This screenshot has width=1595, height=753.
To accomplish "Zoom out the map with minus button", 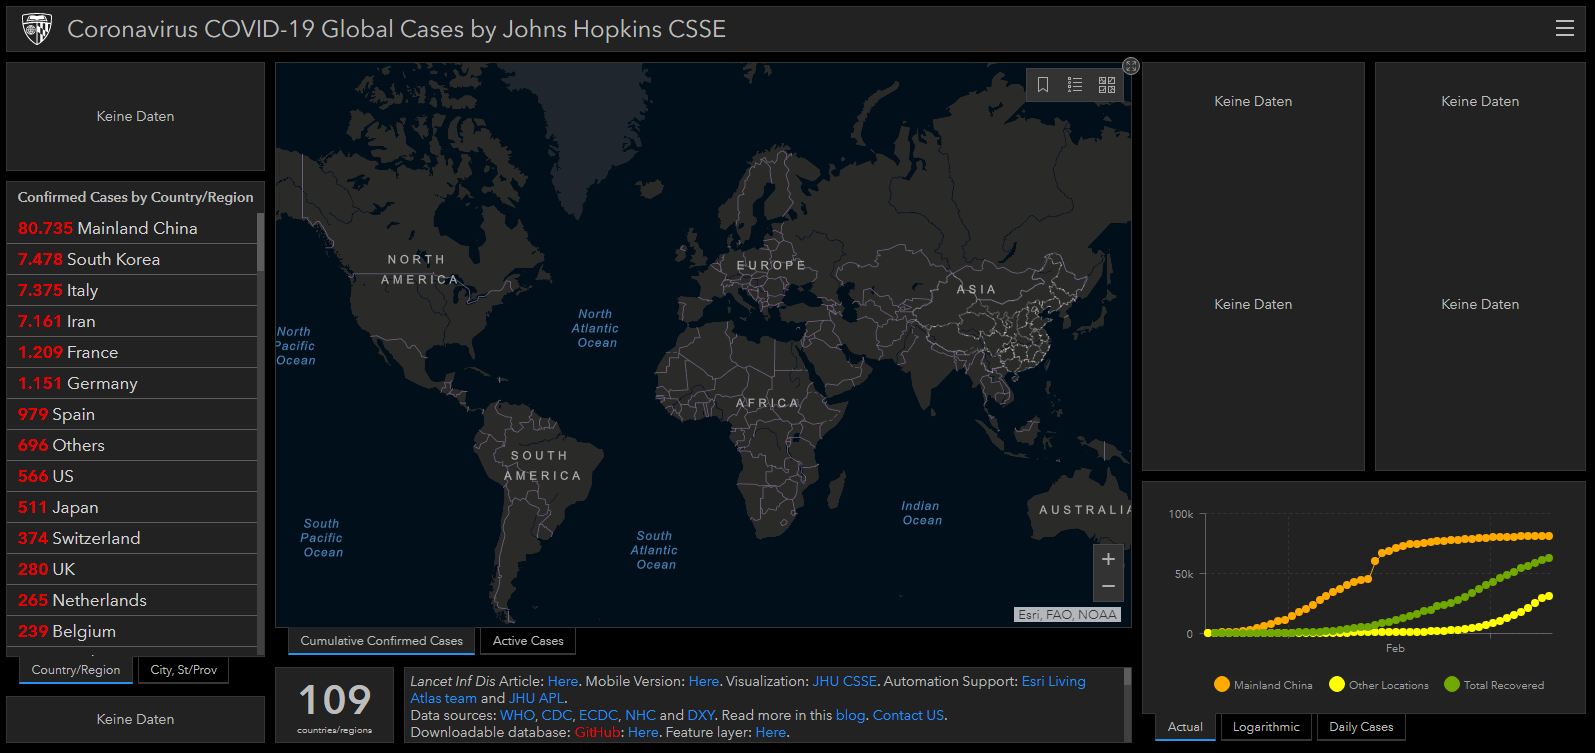I will pos(1108,587).
